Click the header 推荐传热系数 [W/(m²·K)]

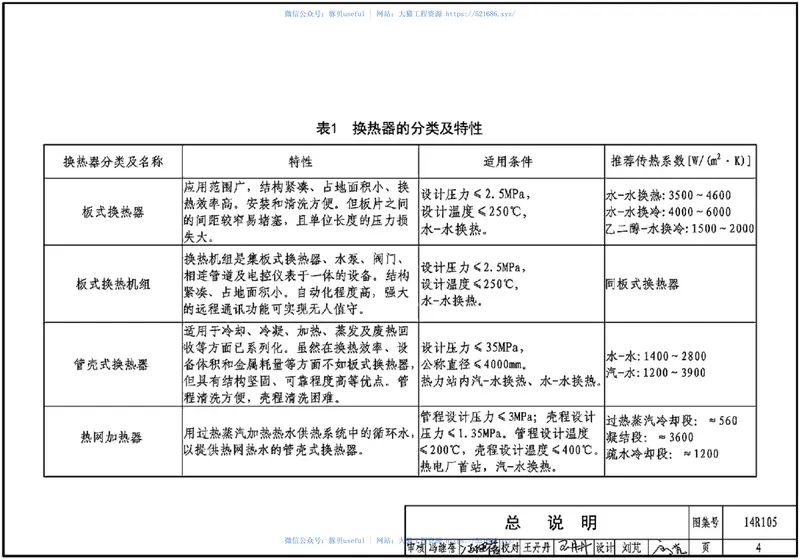pos(681,161)
